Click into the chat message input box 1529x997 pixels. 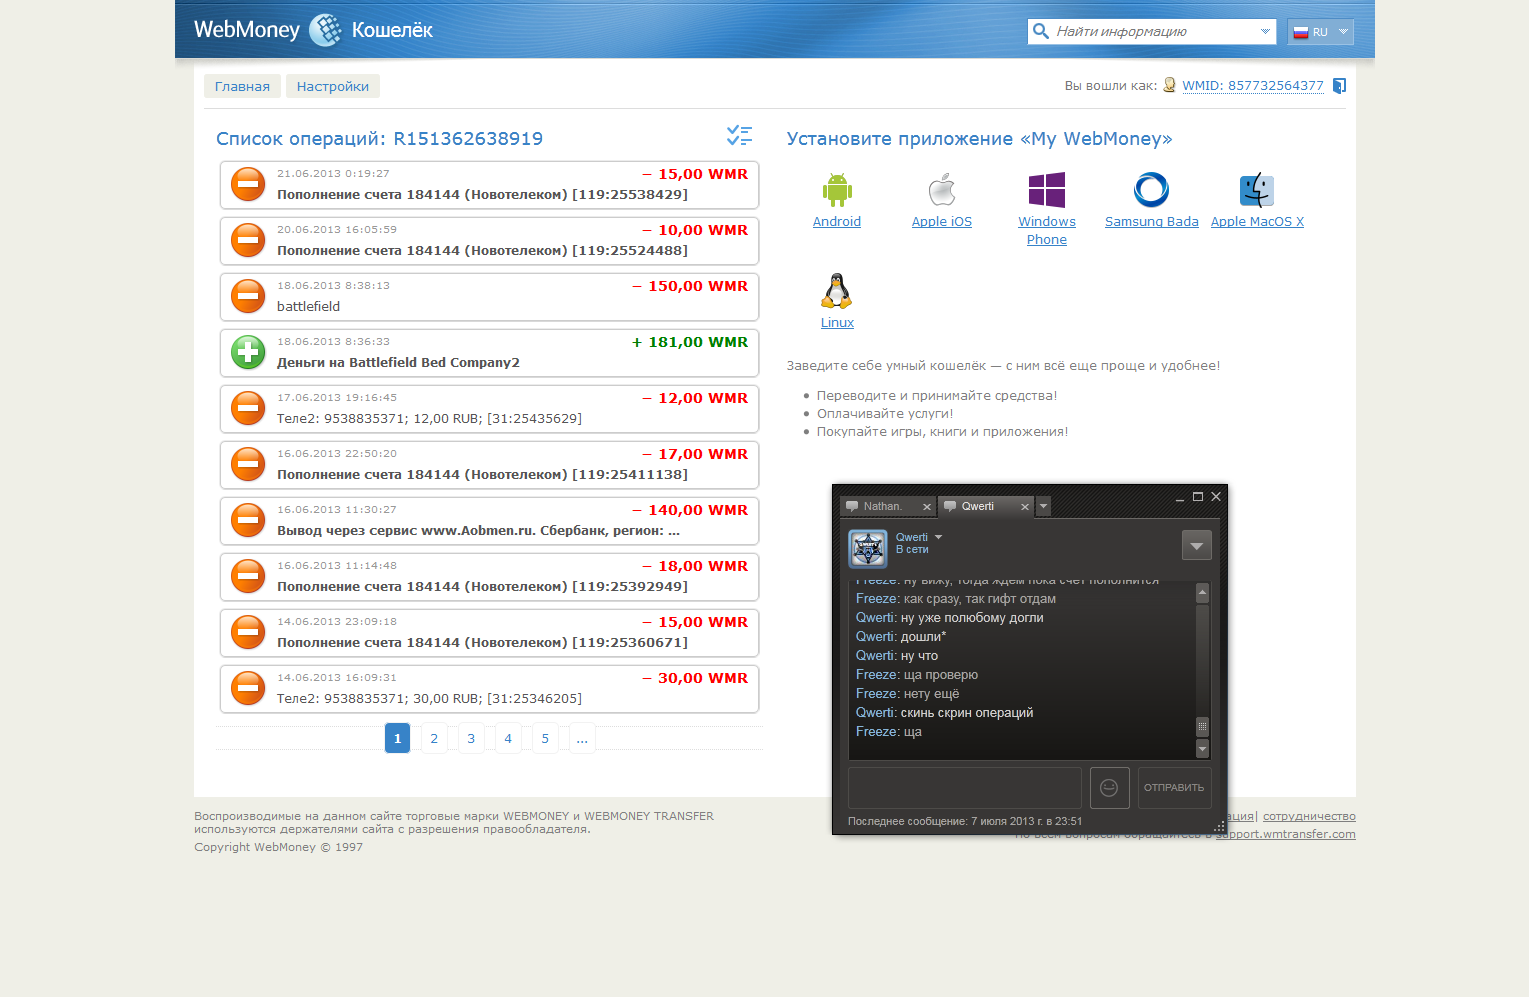pyautogui.click(x=965, y=788)
